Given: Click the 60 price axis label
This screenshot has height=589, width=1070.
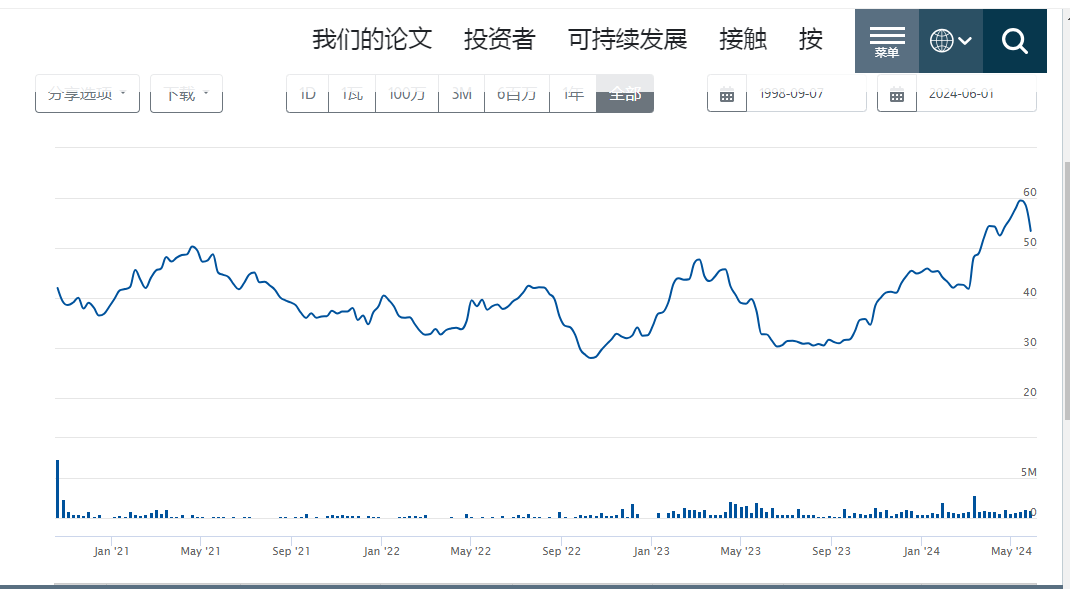Looking at the screenshot, I should coord(1030,192).
